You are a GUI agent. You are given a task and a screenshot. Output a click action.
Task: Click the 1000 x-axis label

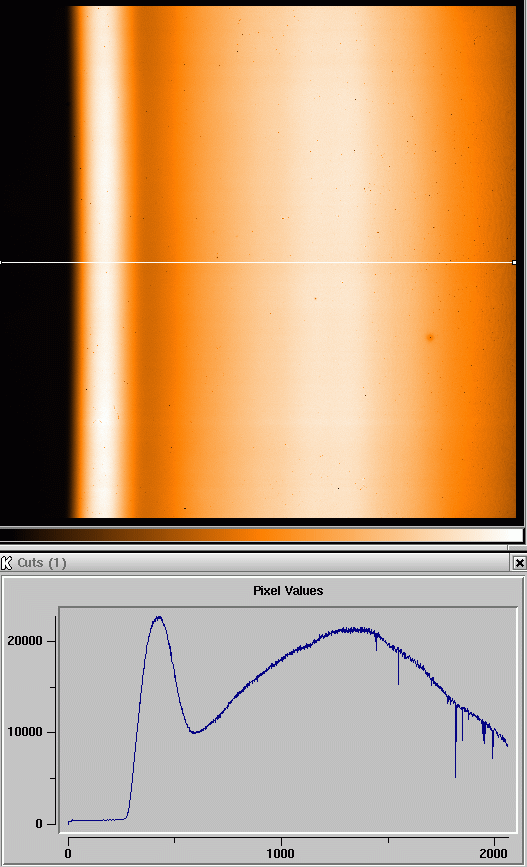point(280,853)
